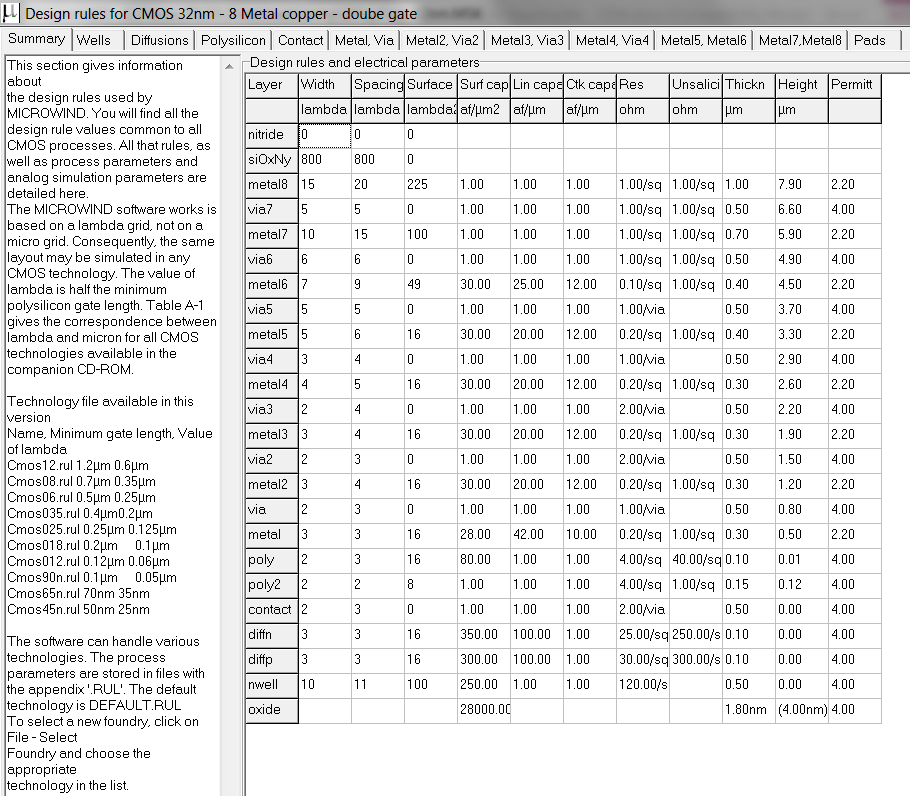Click the via2 row header
The image size is (910, 796).
click(x=272, y=459)
